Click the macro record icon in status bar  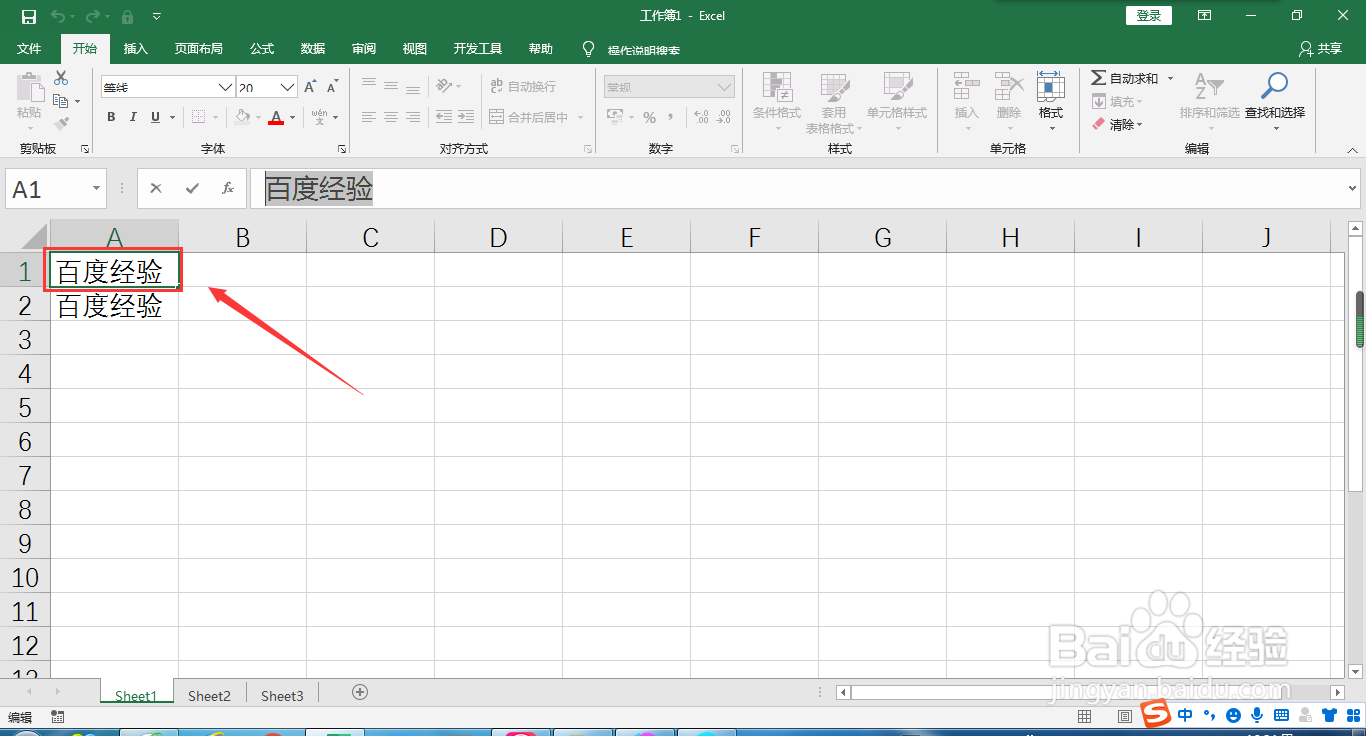57,717
